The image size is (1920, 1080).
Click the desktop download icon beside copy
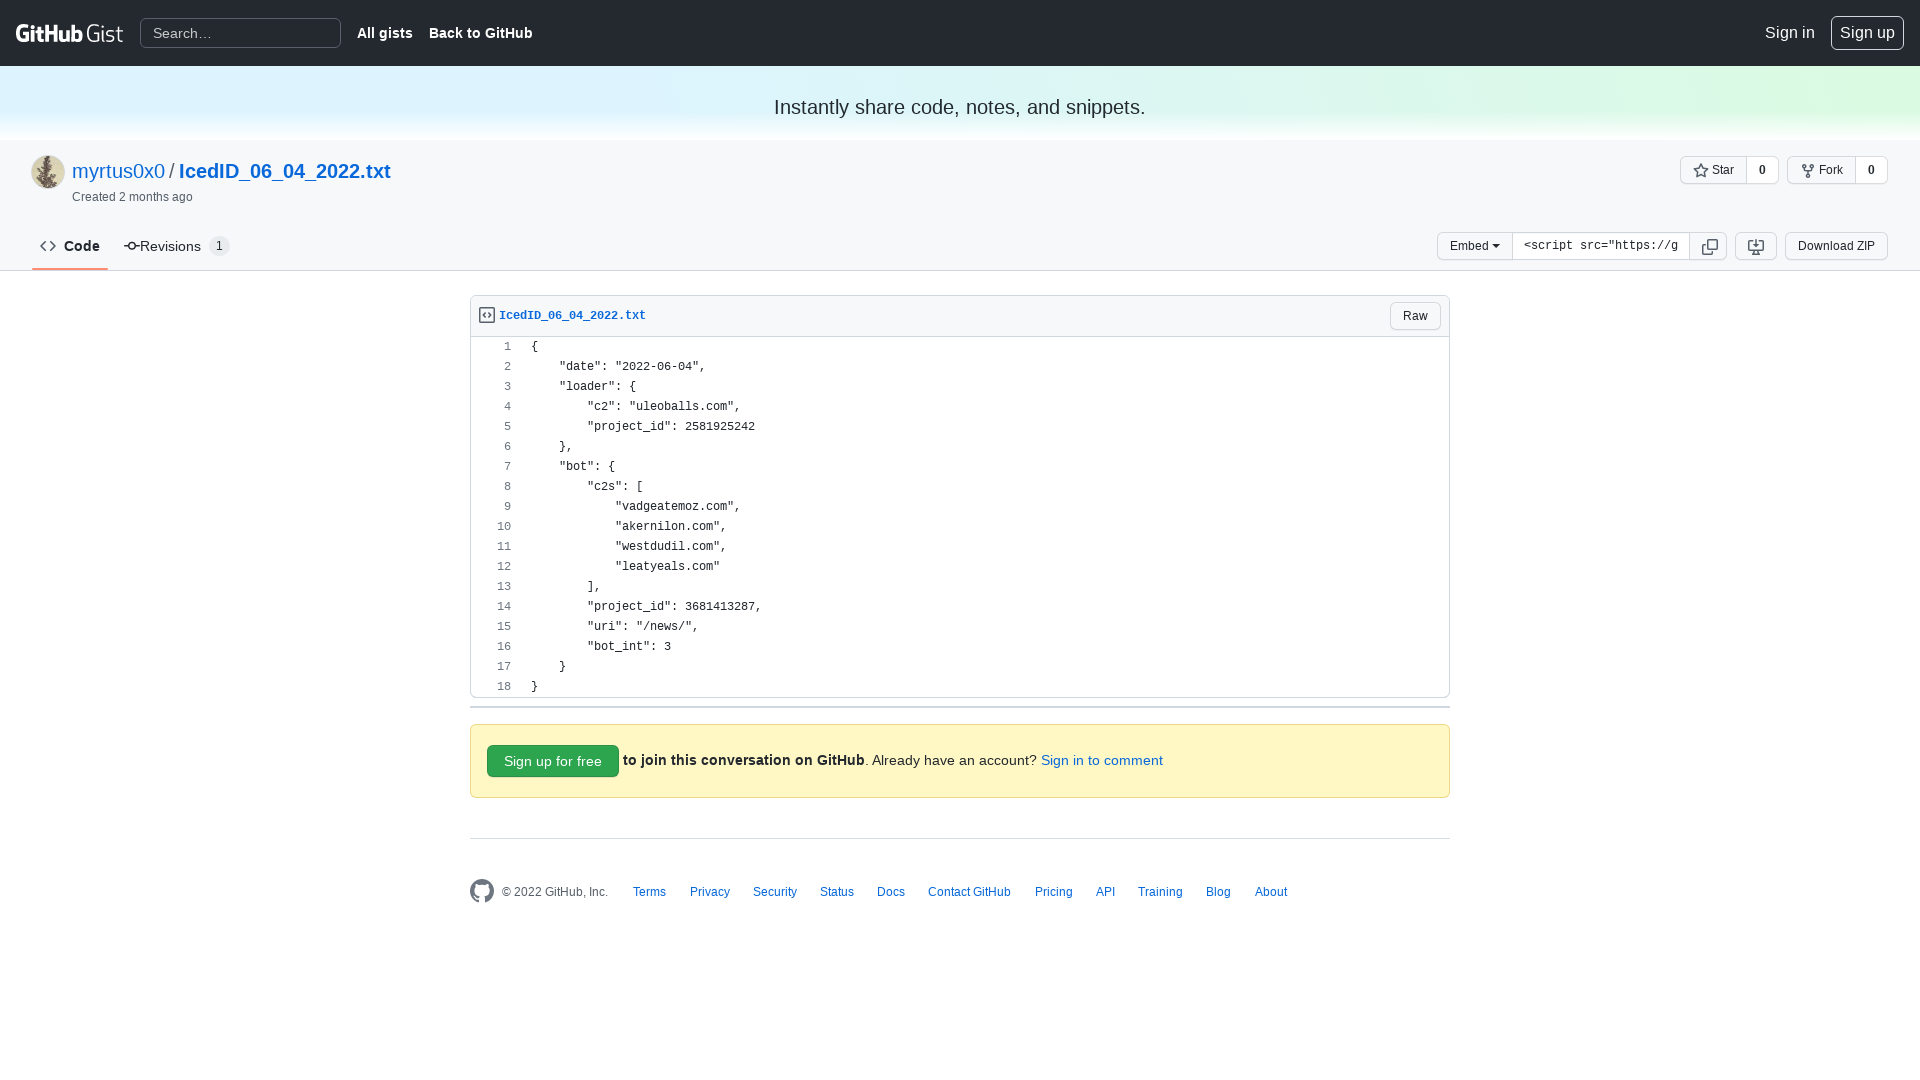point(1755,246)
